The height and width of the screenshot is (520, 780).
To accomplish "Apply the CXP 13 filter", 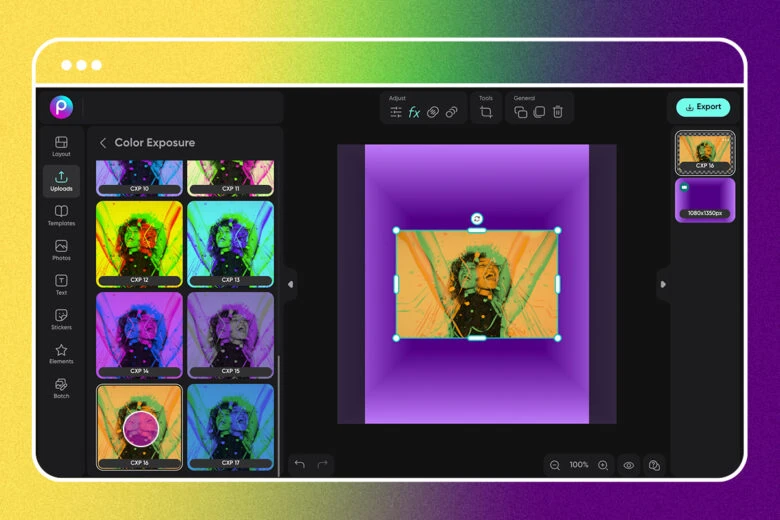I will pyautogui.click(x=230, y=244).
